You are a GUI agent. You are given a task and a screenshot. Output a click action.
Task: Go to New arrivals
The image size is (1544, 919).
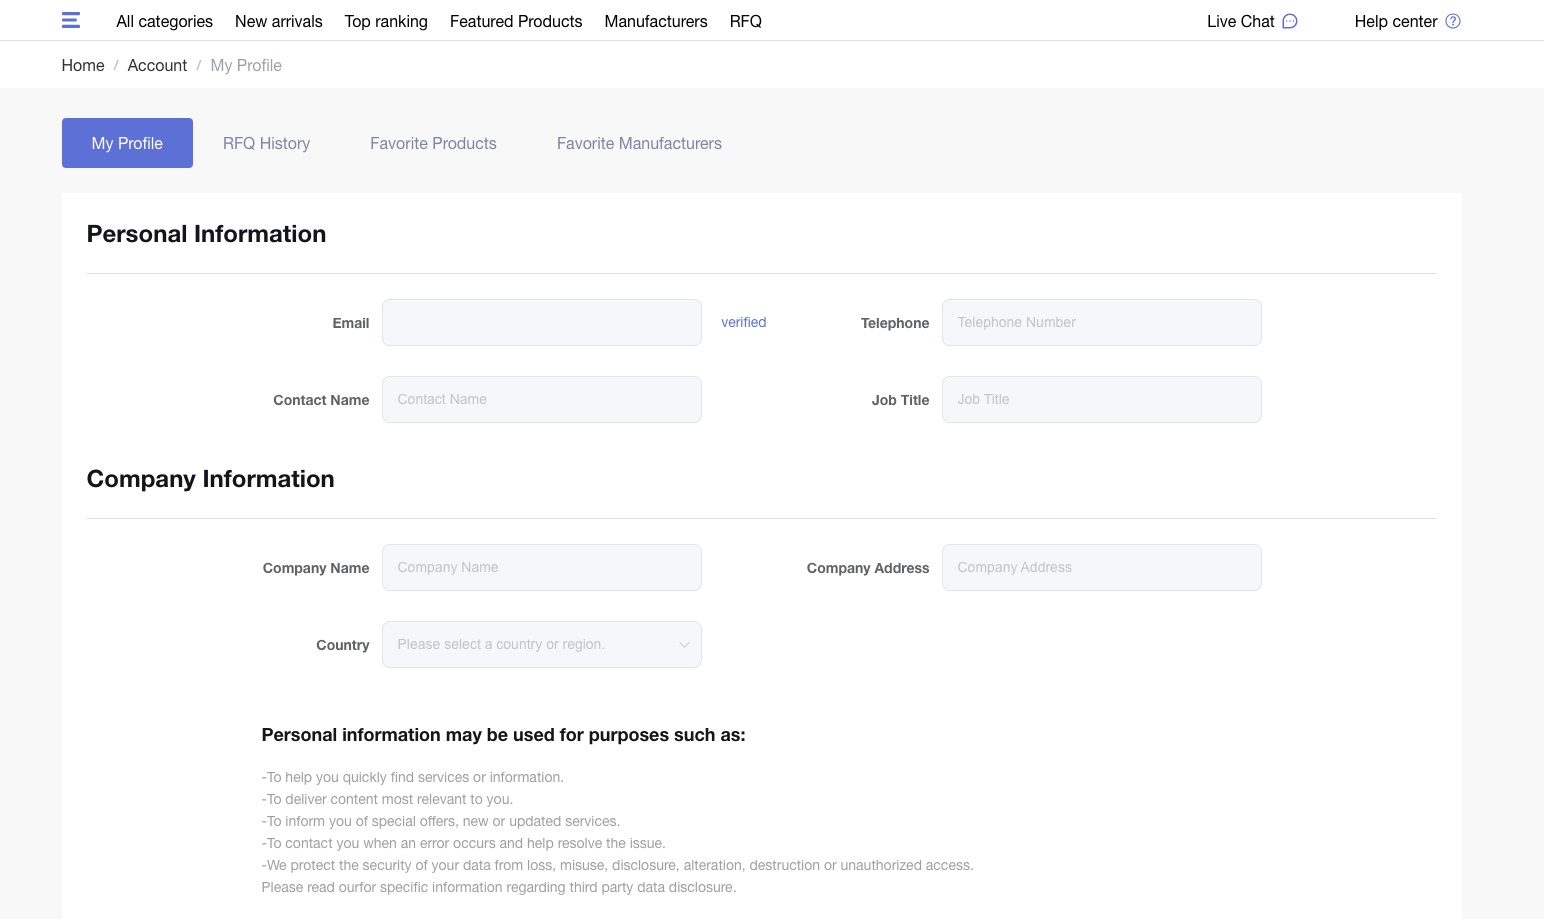click(279, 21)
